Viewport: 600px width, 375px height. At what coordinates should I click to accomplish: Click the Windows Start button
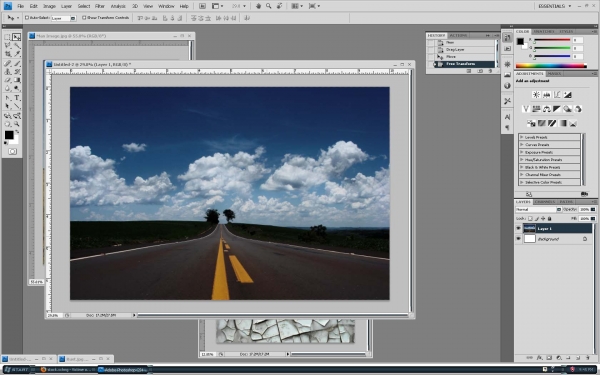[x=16, y=370]
